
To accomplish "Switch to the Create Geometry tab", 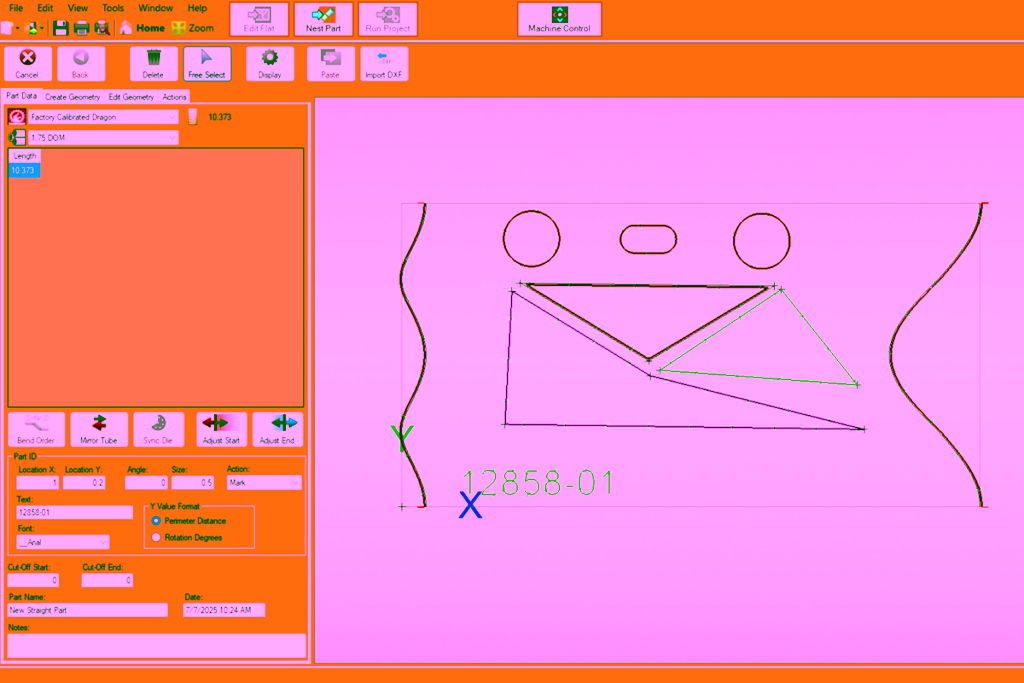I will click(72, 97).
